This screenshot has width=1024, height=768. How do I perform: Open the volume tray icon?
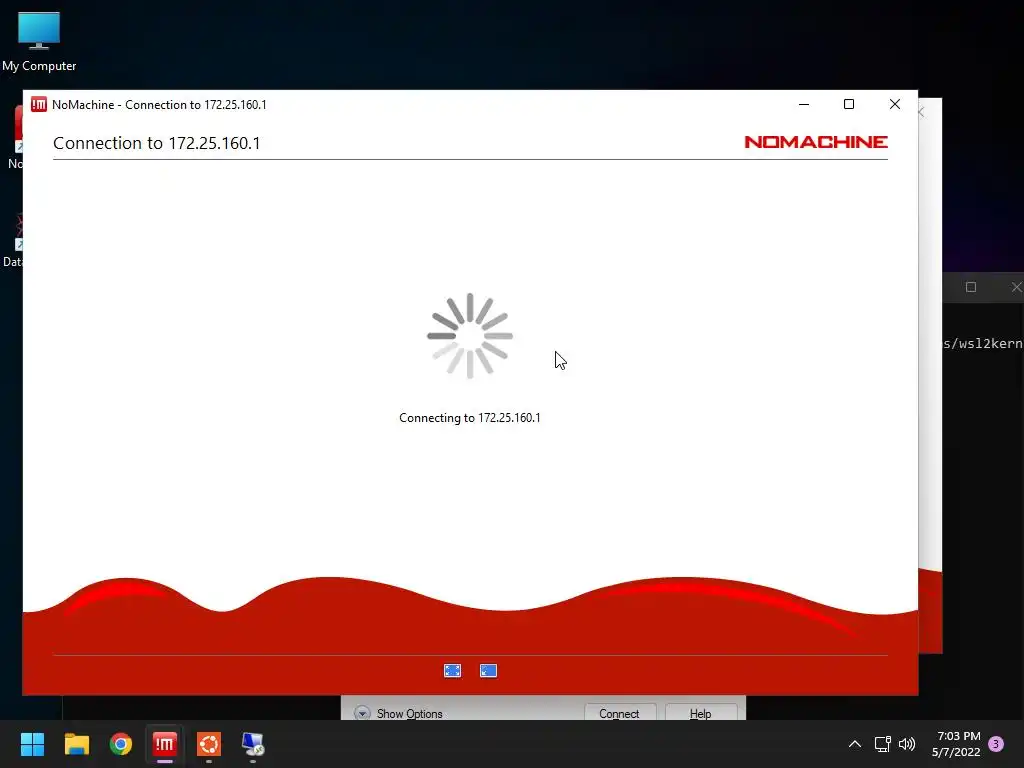click(x=907, y=744)
